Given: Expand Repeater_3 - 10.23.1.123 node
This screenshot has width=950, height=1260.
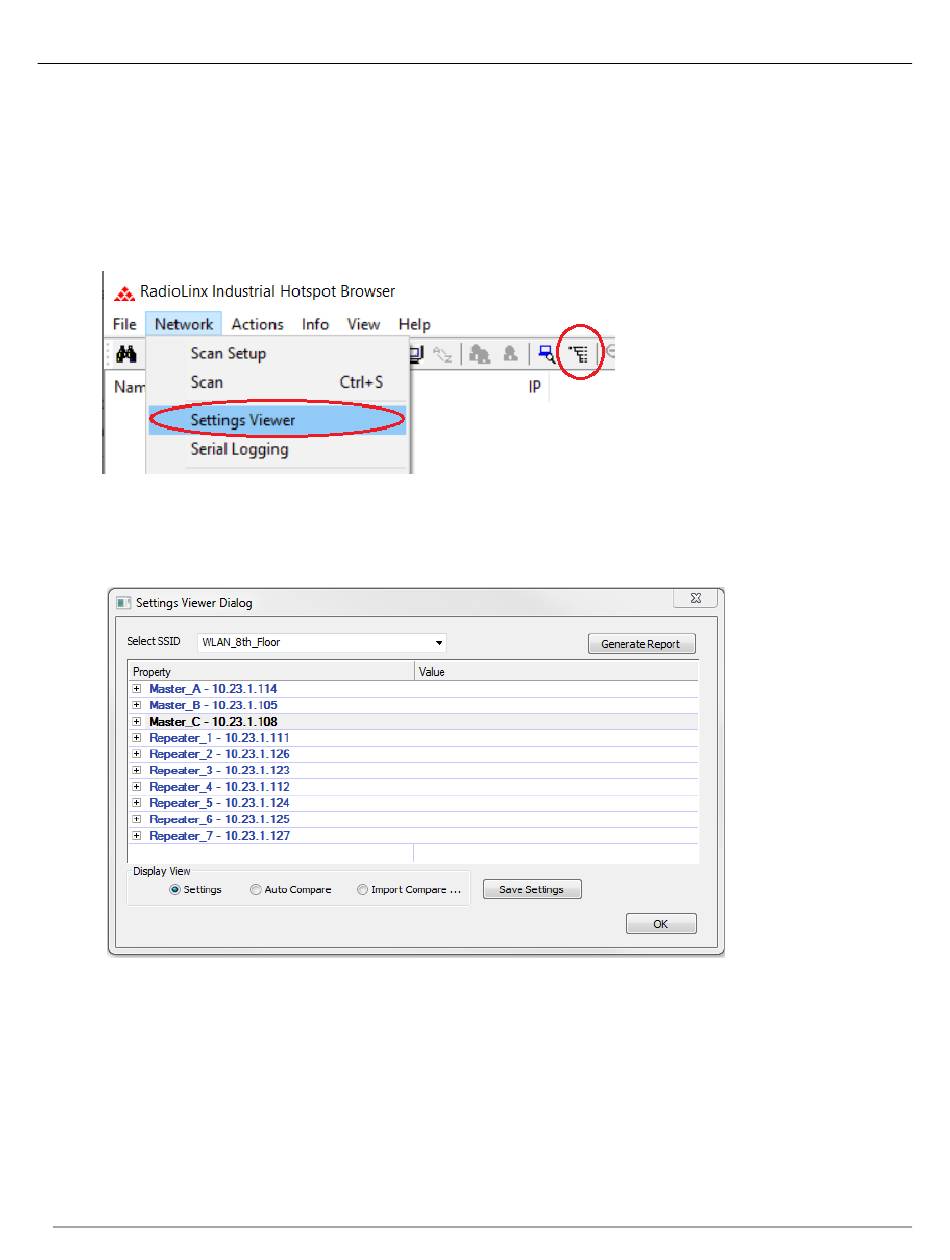Looking at the screenshot, I should point(137,770).
